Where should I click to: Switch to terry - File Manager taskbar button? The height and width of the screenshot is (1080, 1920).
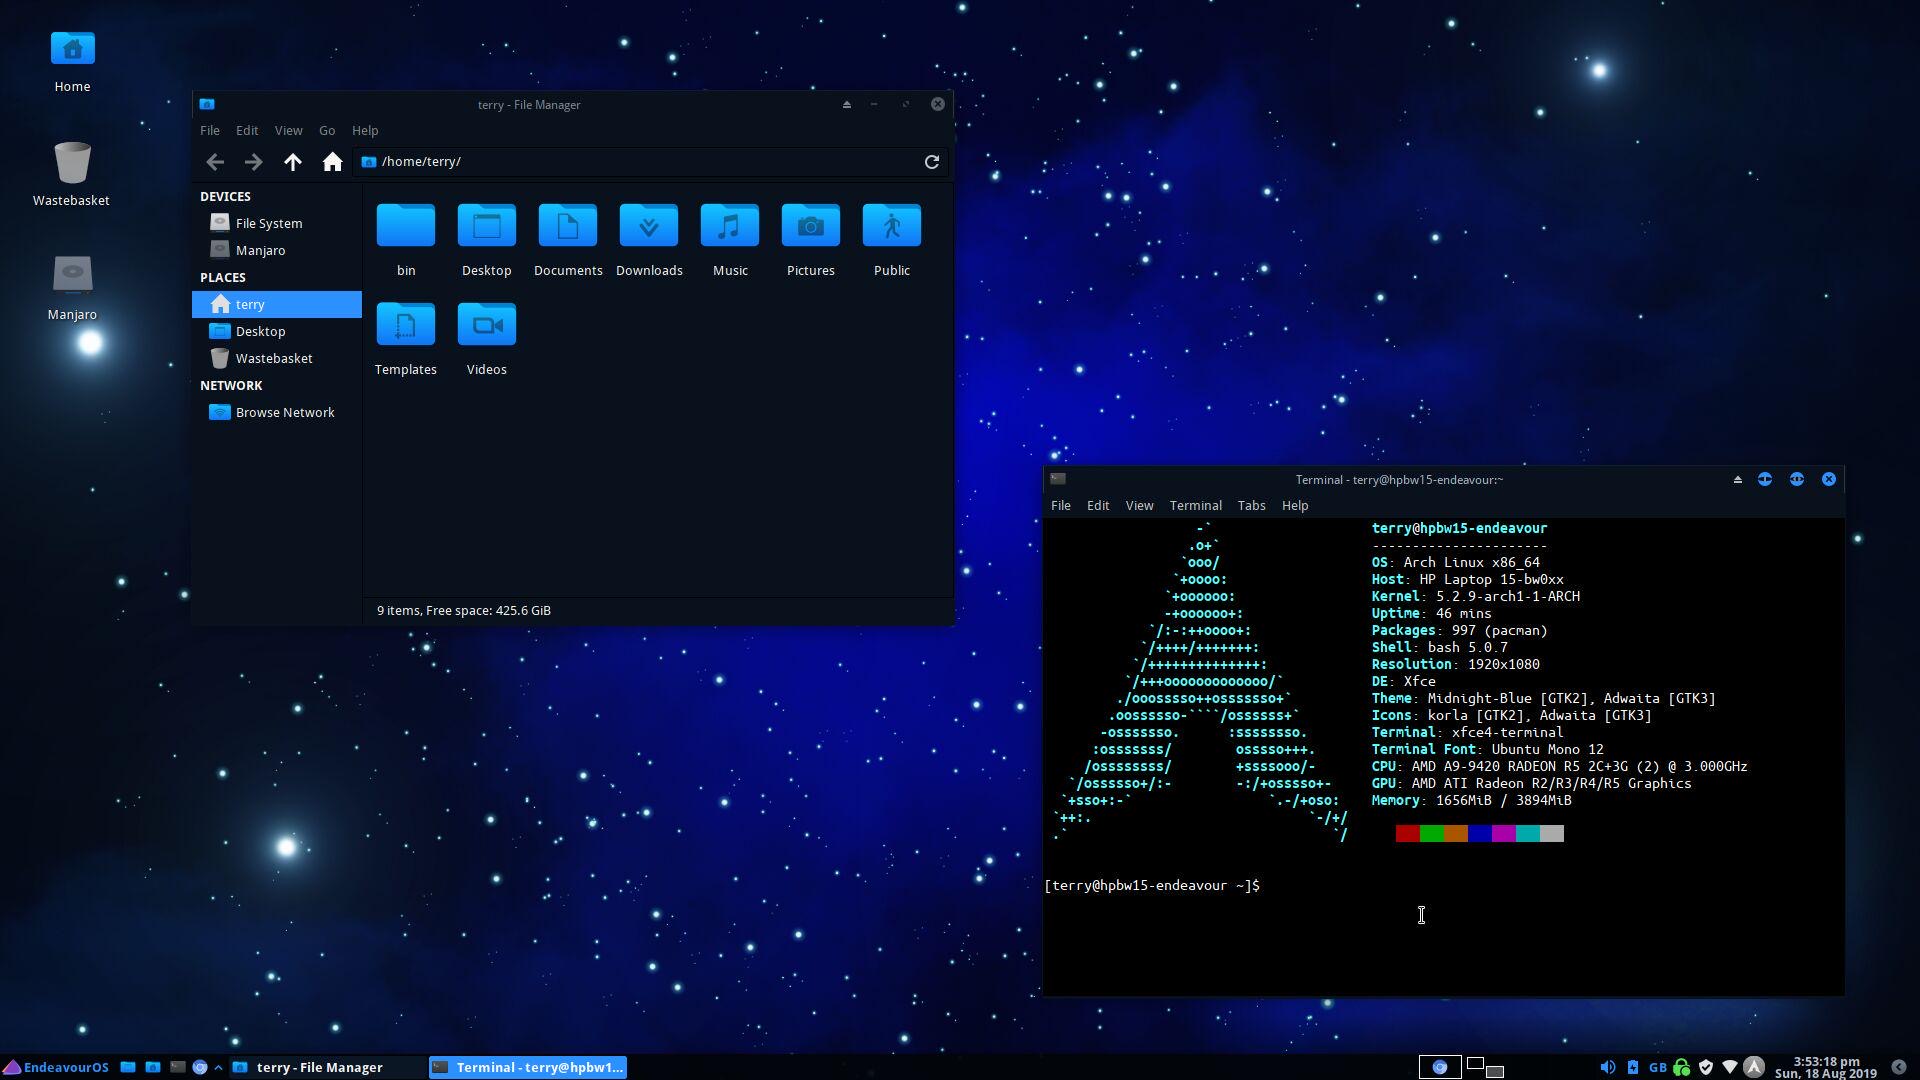coord(318,1067)
